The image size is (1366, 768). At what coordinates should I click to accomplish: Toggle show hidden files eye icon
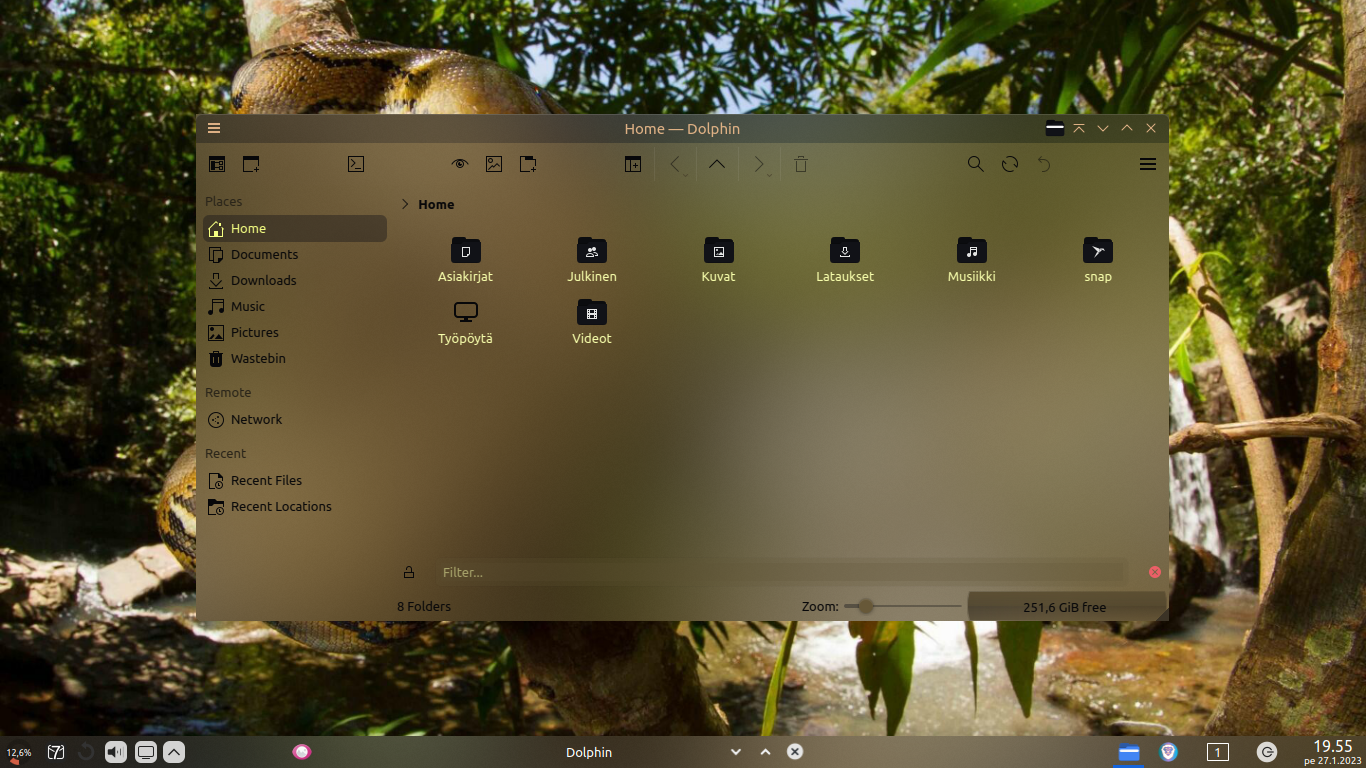[460, 164]
